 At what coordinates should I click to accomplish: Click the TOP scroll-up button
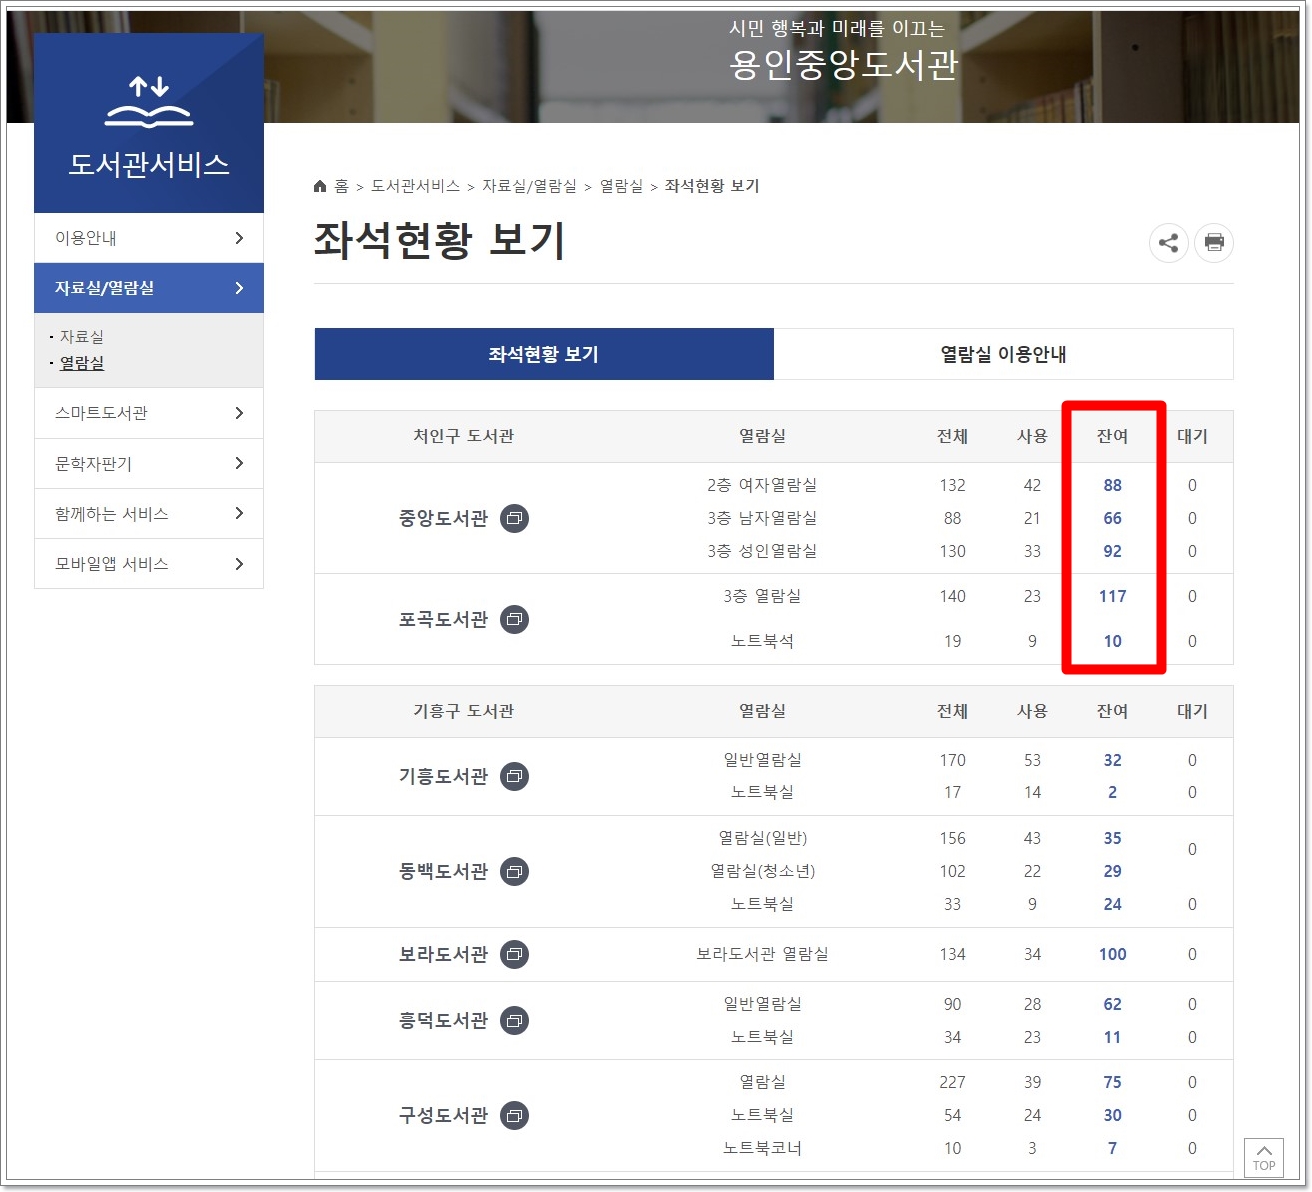(1264, 1157)
